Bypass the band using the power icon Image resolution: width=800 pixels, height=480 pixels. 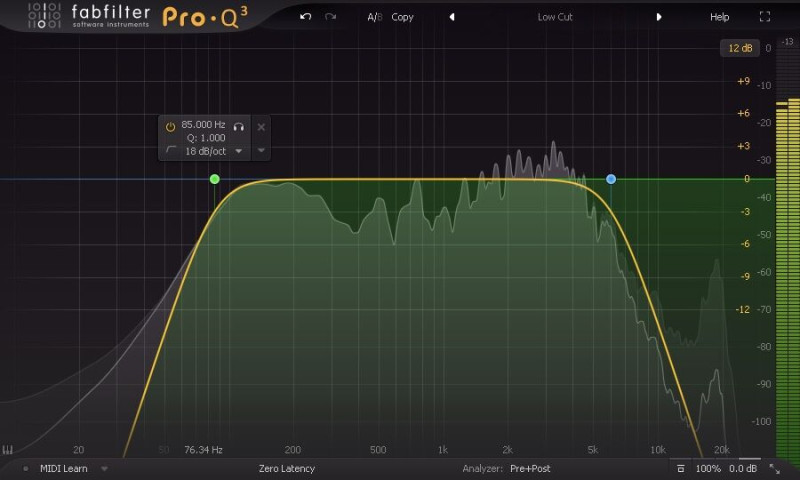coord(170,126)
